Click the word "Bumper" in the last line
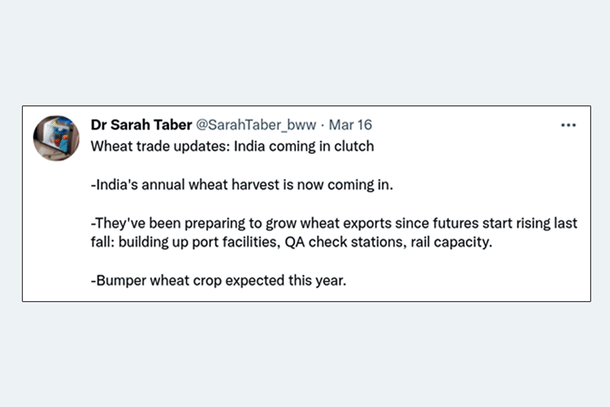 click(x=119, y=280)
